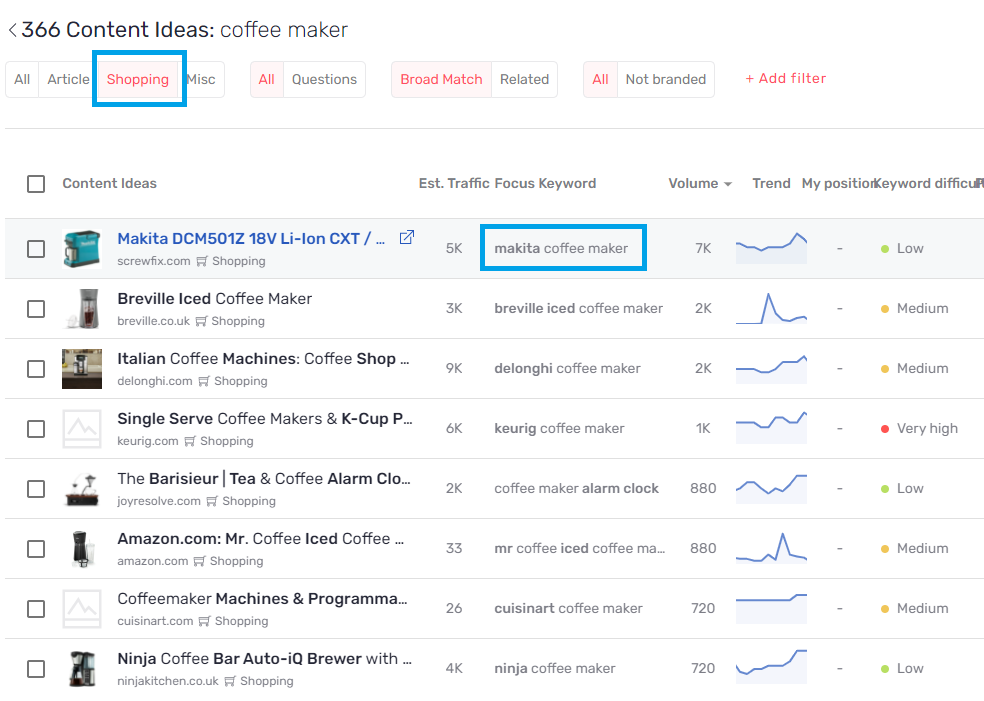The image size is (984, 701).
Task: Check the Single Serve Coffee Makers checkbox
Action: click(x=36, y=429)
